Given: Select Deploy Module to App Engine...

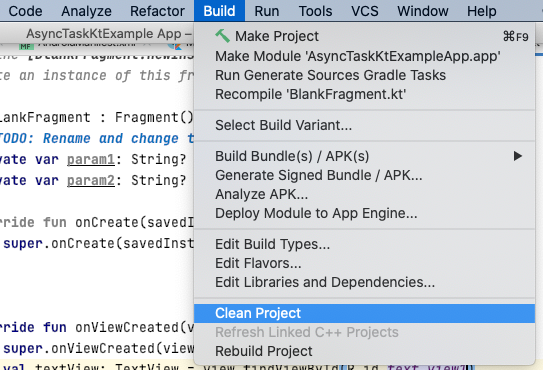Looking at the screenshot, I should point(364,213).
